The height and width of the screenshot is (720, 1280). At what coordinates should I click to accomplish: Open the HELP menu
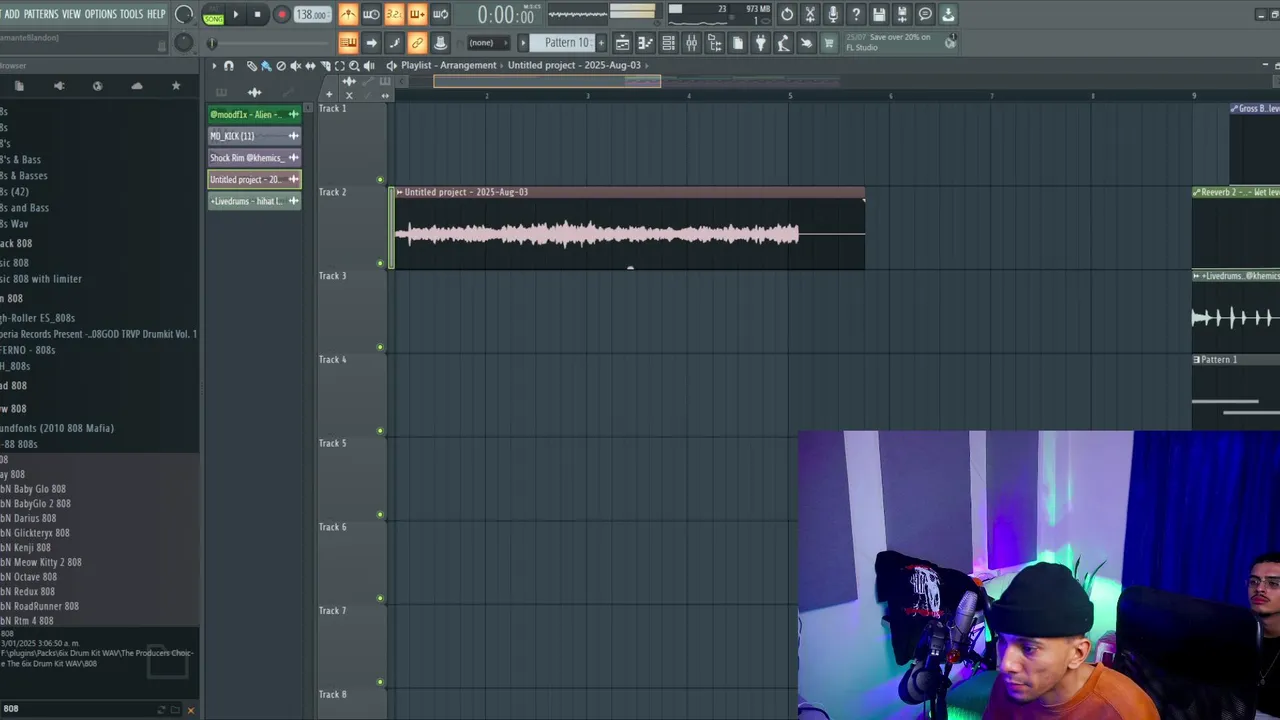click(156, 14)
